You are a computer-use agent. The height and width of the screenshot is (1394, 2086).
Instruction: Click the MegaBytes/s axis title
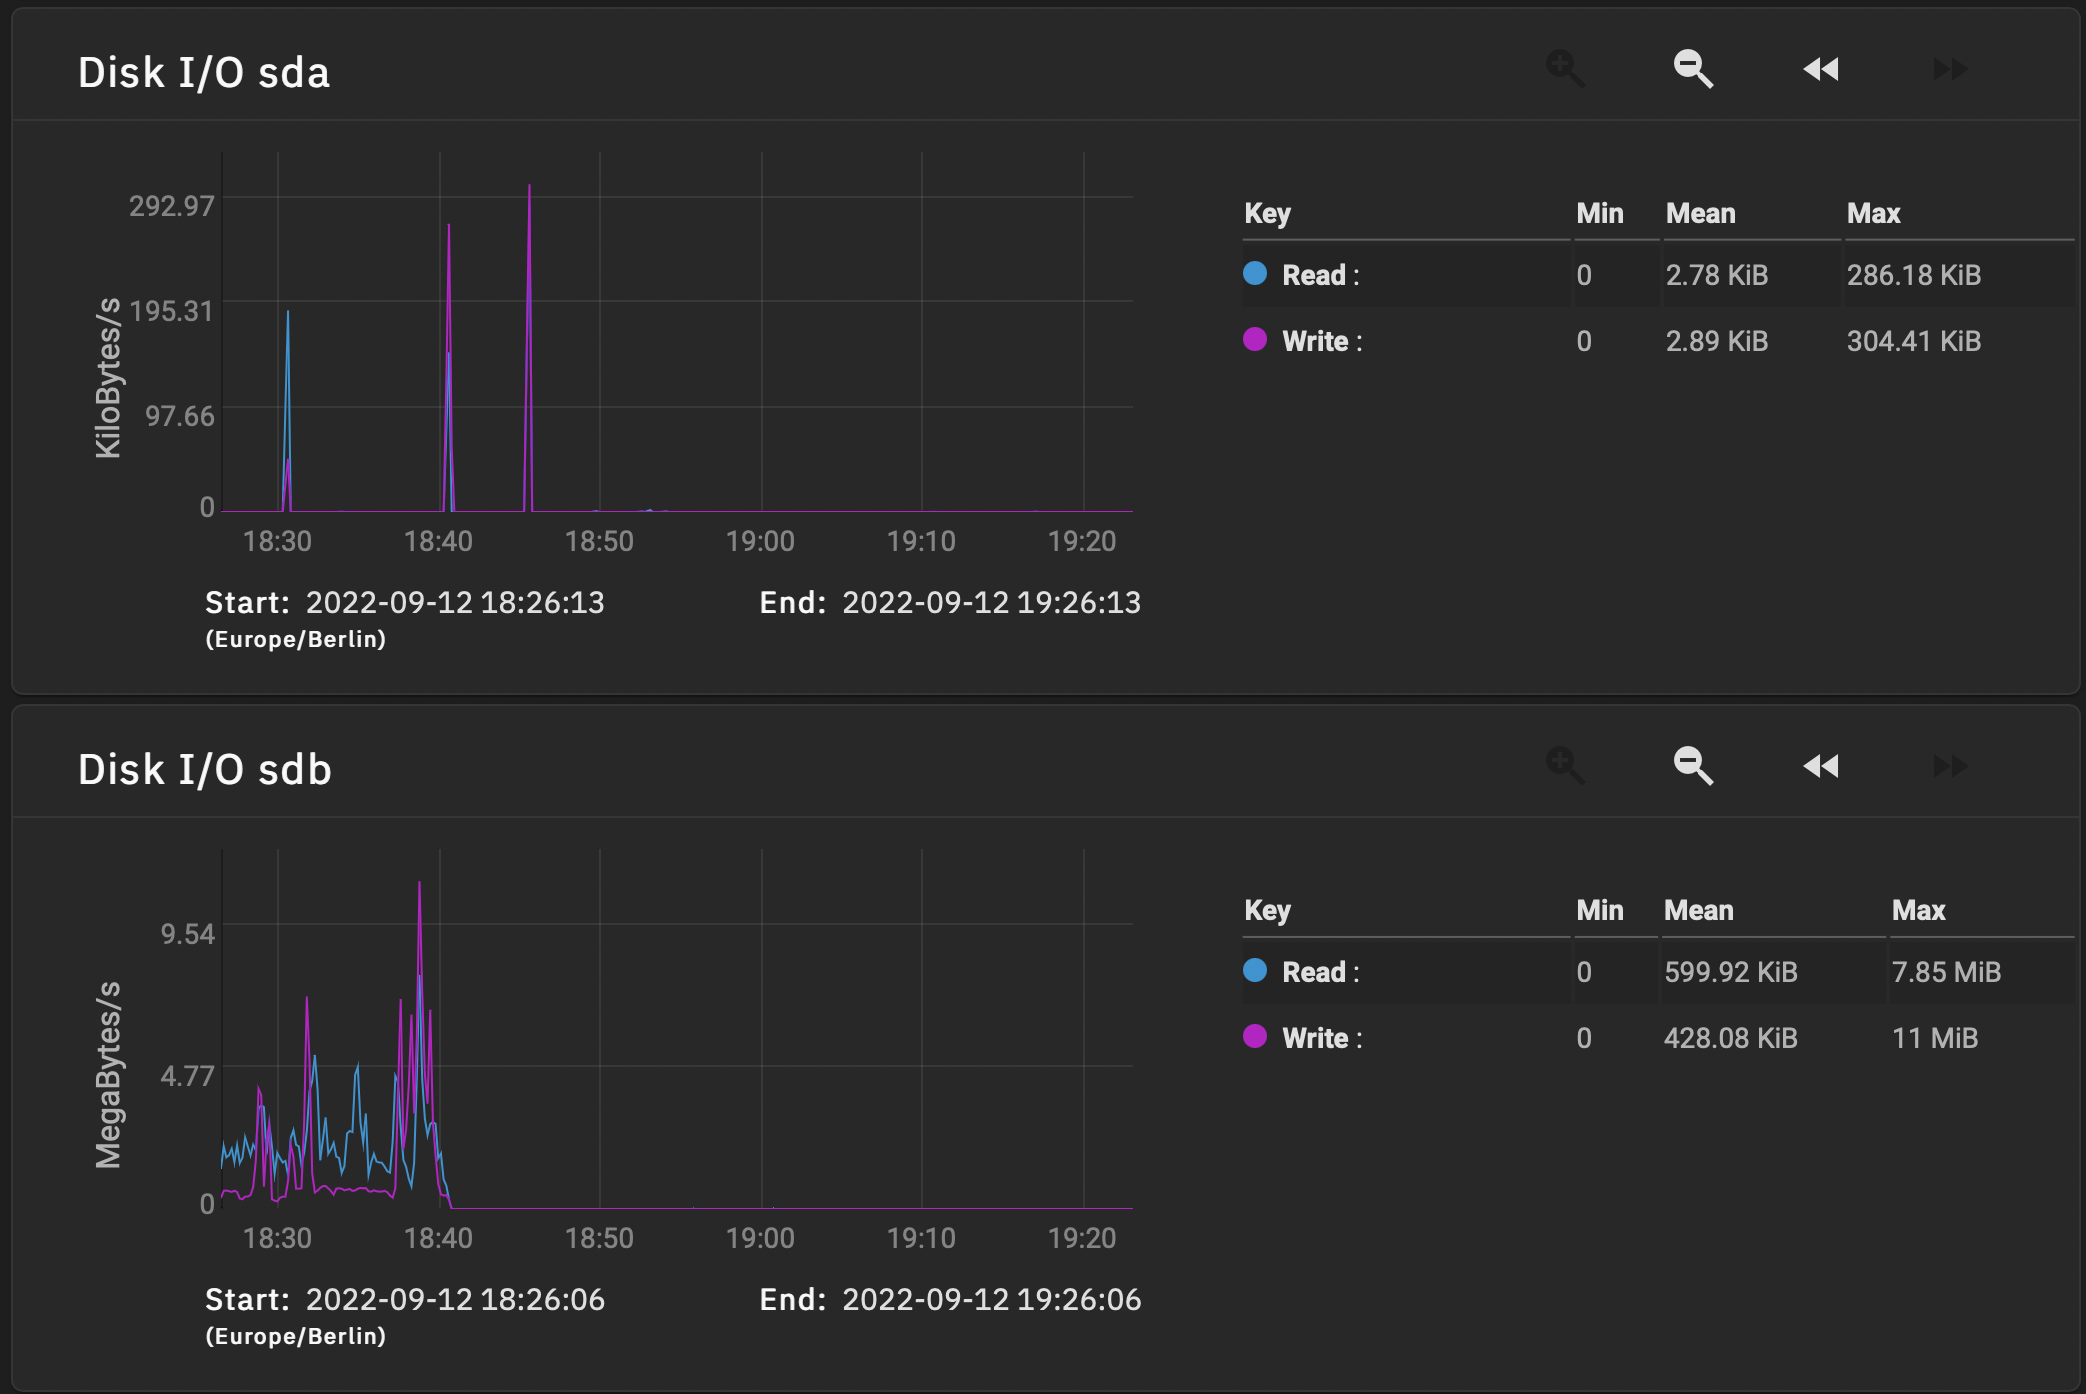(x=108, y=1075)
